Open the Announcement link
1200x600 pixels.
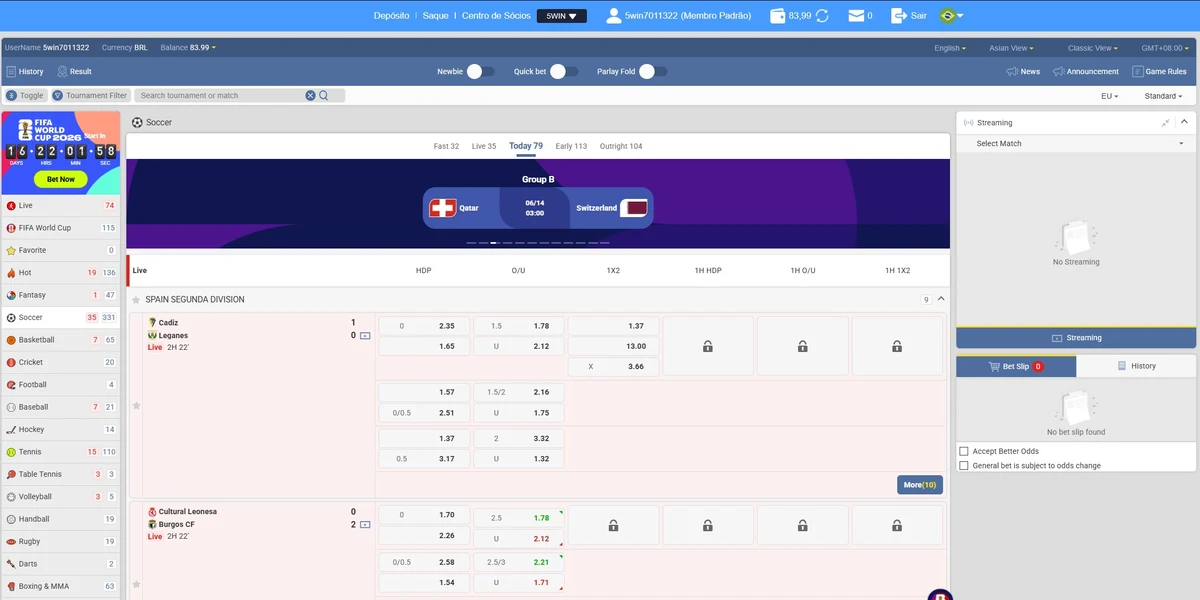pos(1085,72)
